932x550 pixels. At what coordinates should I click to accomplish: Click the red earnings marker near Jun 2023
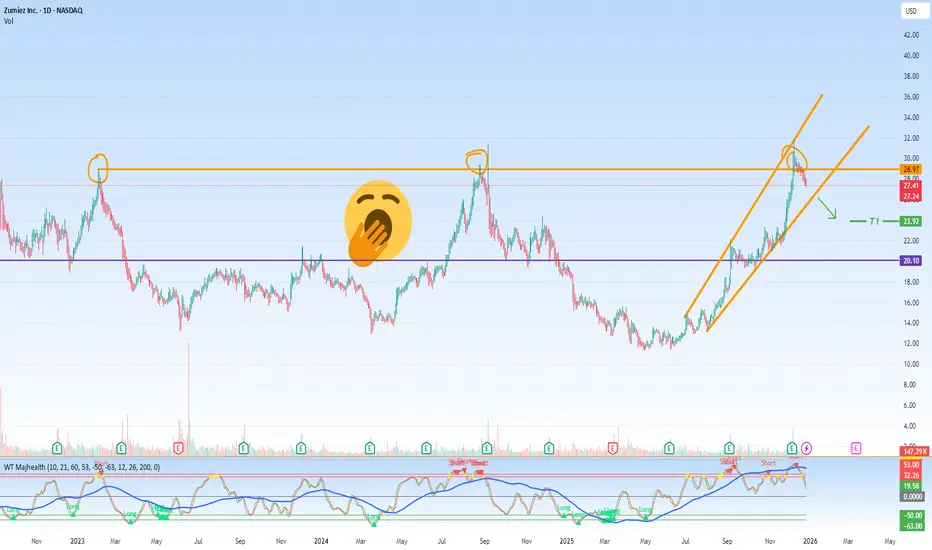tap(178, 448)
